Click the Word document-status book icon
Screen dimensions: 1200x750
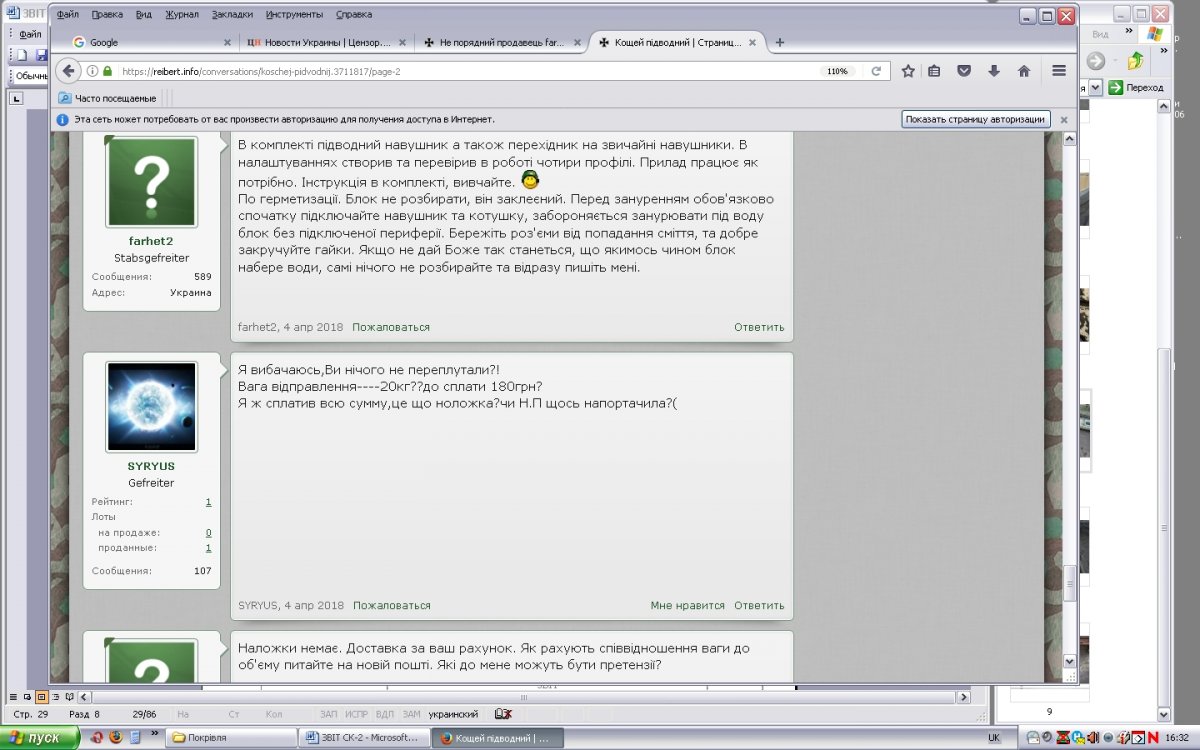tap(503, 714)
